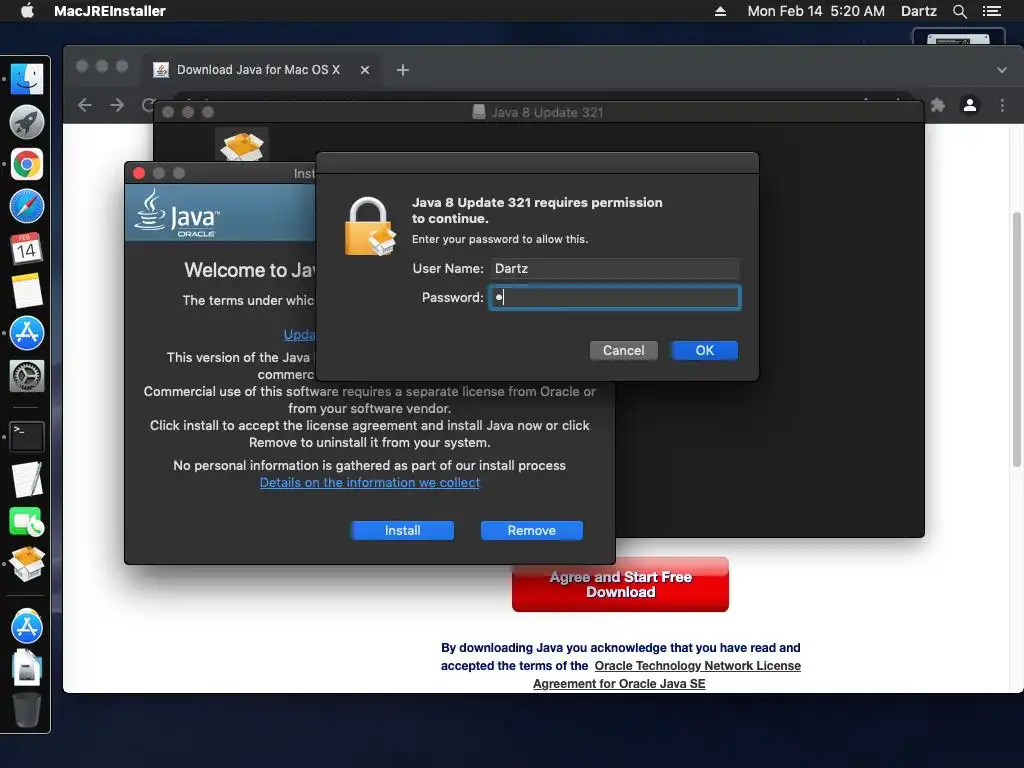
Task: Open Launchpad rocket icon in Dock
Action: coord(27,122)
